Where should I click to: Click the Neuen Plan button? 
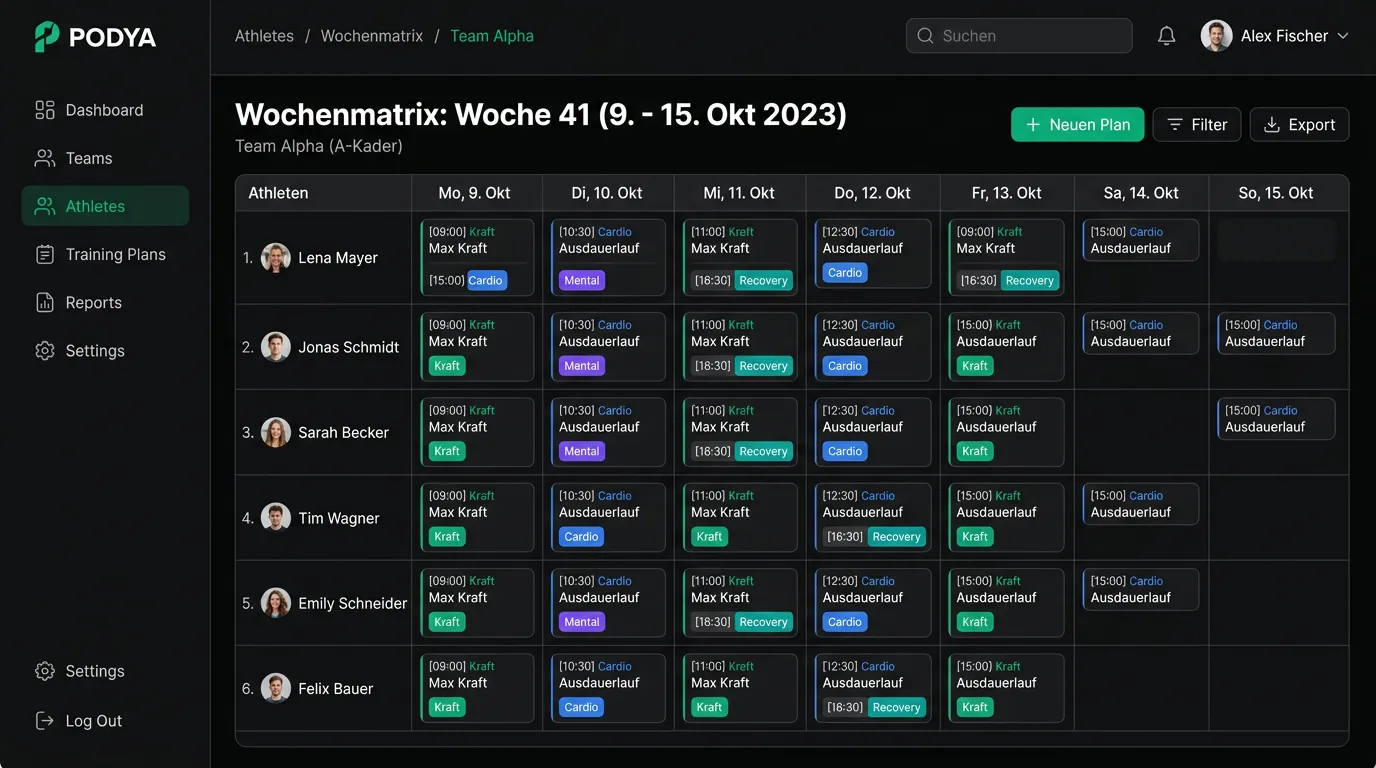[x=1077, y=125]
